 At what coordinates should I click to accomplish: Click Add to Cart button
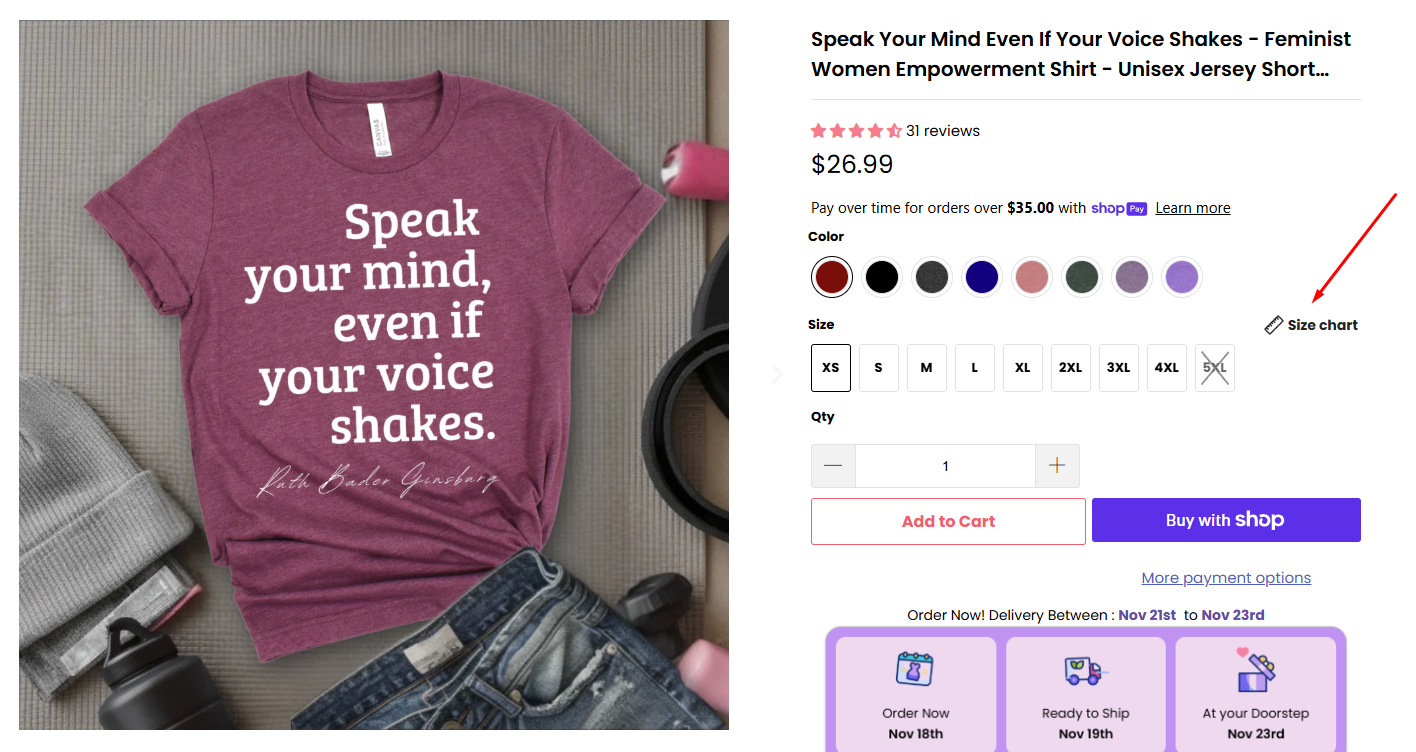click(948, 521)
